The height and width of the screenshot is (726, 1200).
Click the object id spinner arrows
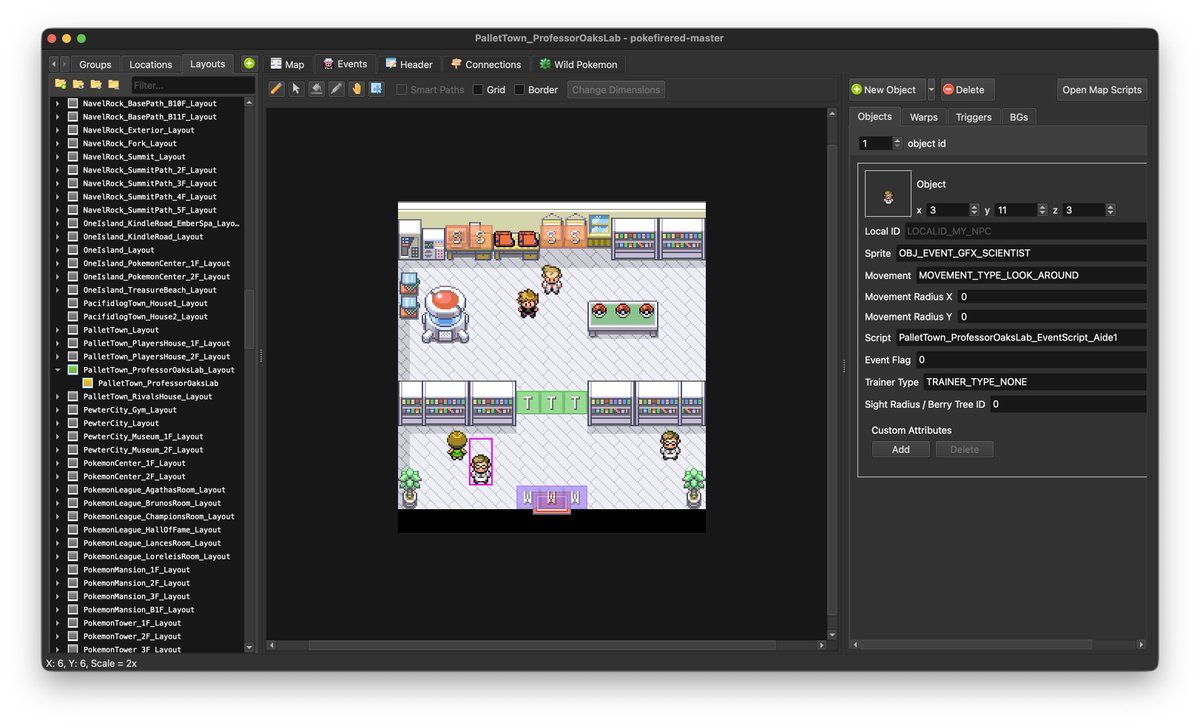pos(896,143)
